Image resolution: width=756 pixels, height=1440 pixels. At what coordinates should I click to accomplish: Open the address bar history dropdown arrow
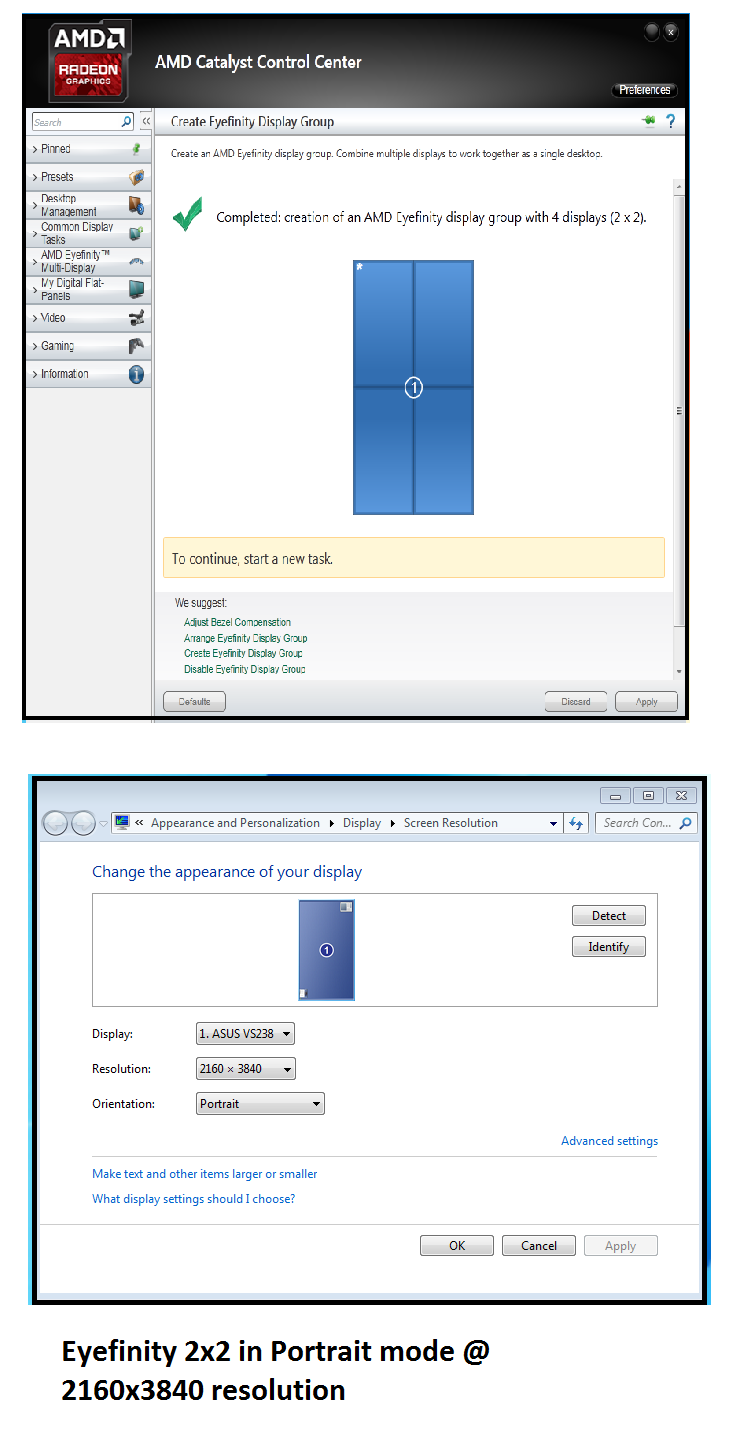click(553, 823)
